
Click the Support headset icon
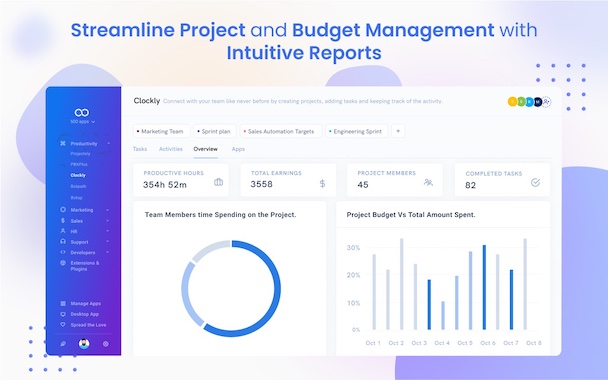click(63, 242)
